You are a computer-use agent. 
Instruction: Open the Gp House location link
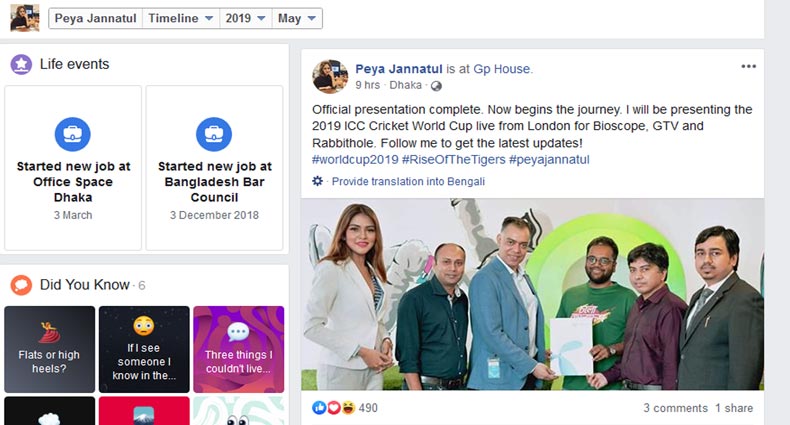pos(502,69)
